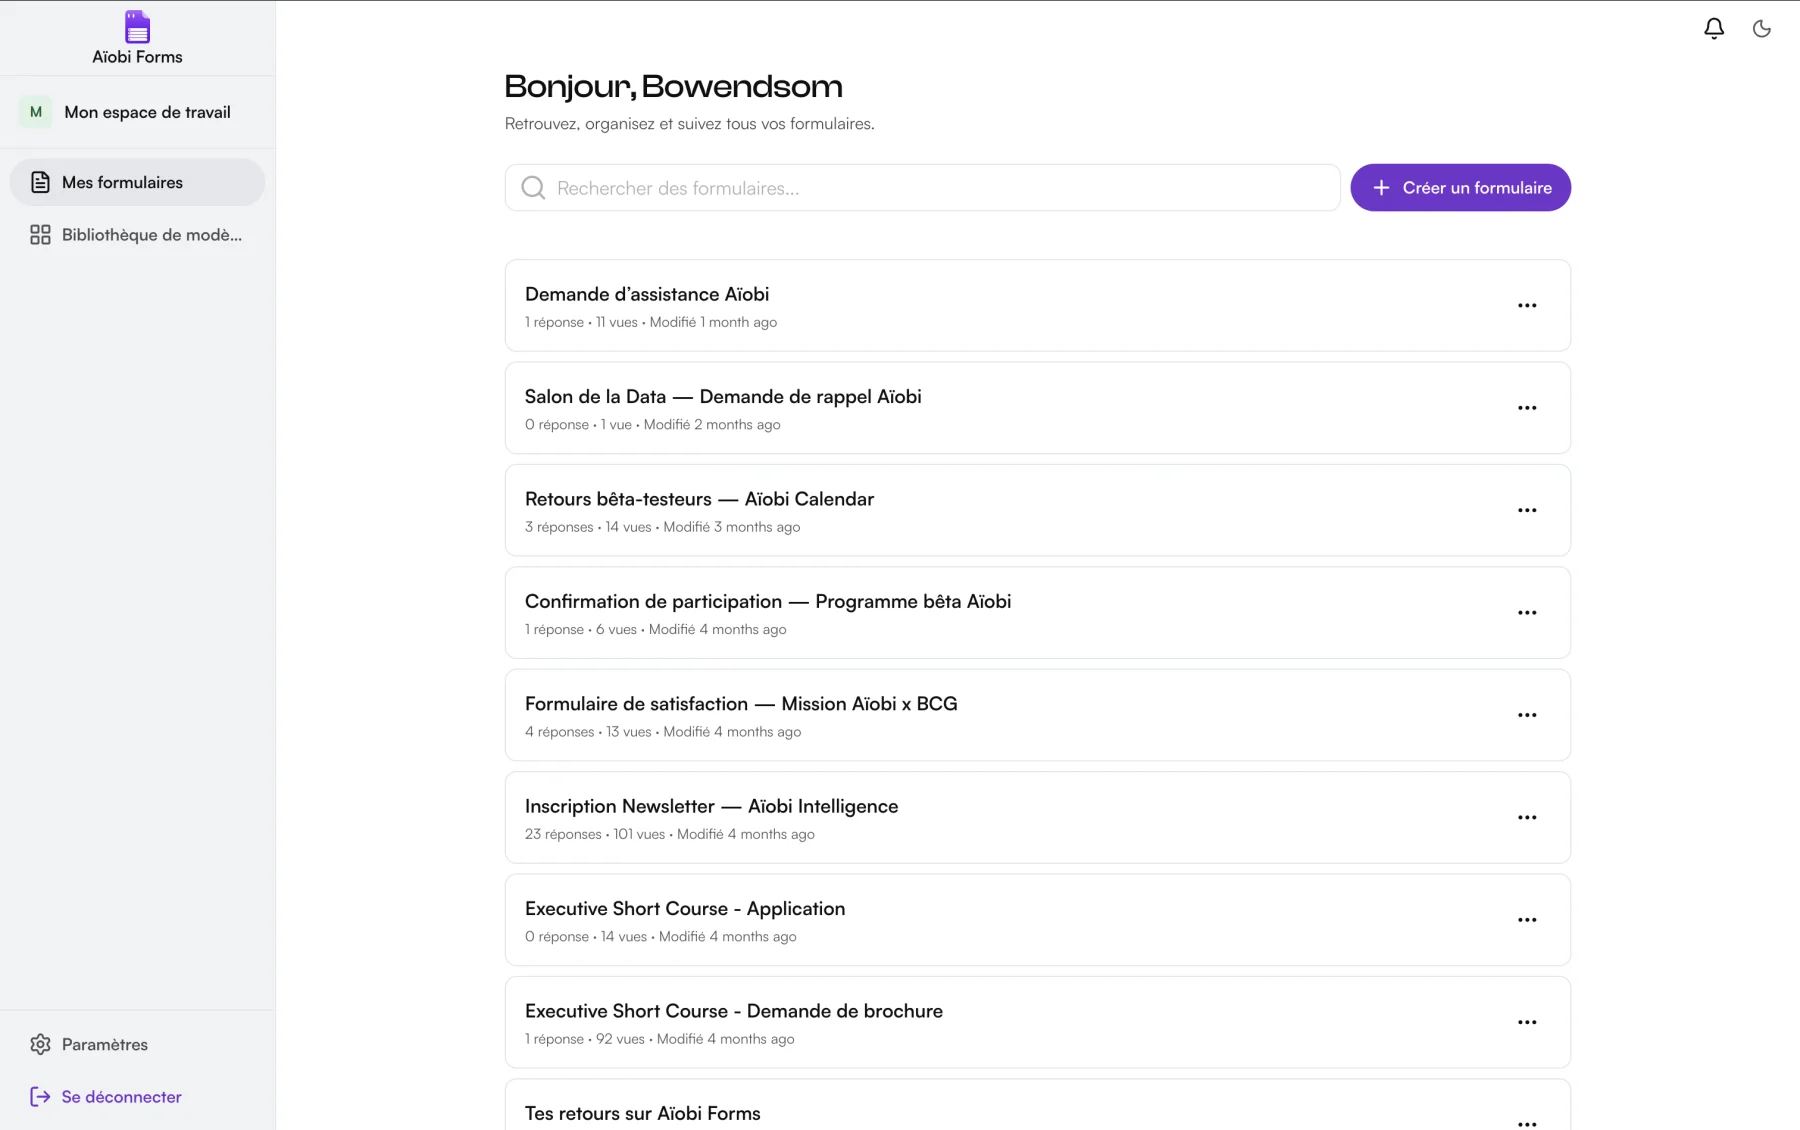Click the search magnifier icon
Image resolution: width=1800 pixels, height=1130 pixels.
[x=533, y=188]
